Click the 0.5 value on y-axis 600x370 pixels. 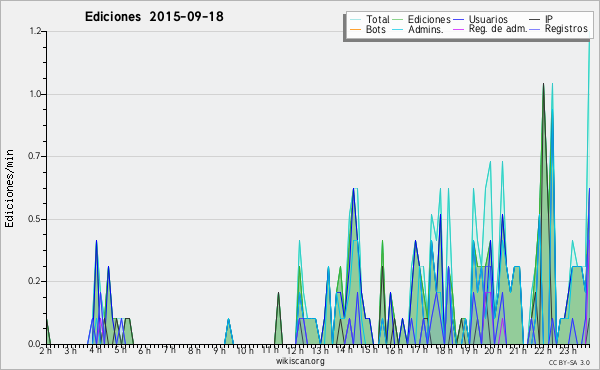(x=35, y=219)
